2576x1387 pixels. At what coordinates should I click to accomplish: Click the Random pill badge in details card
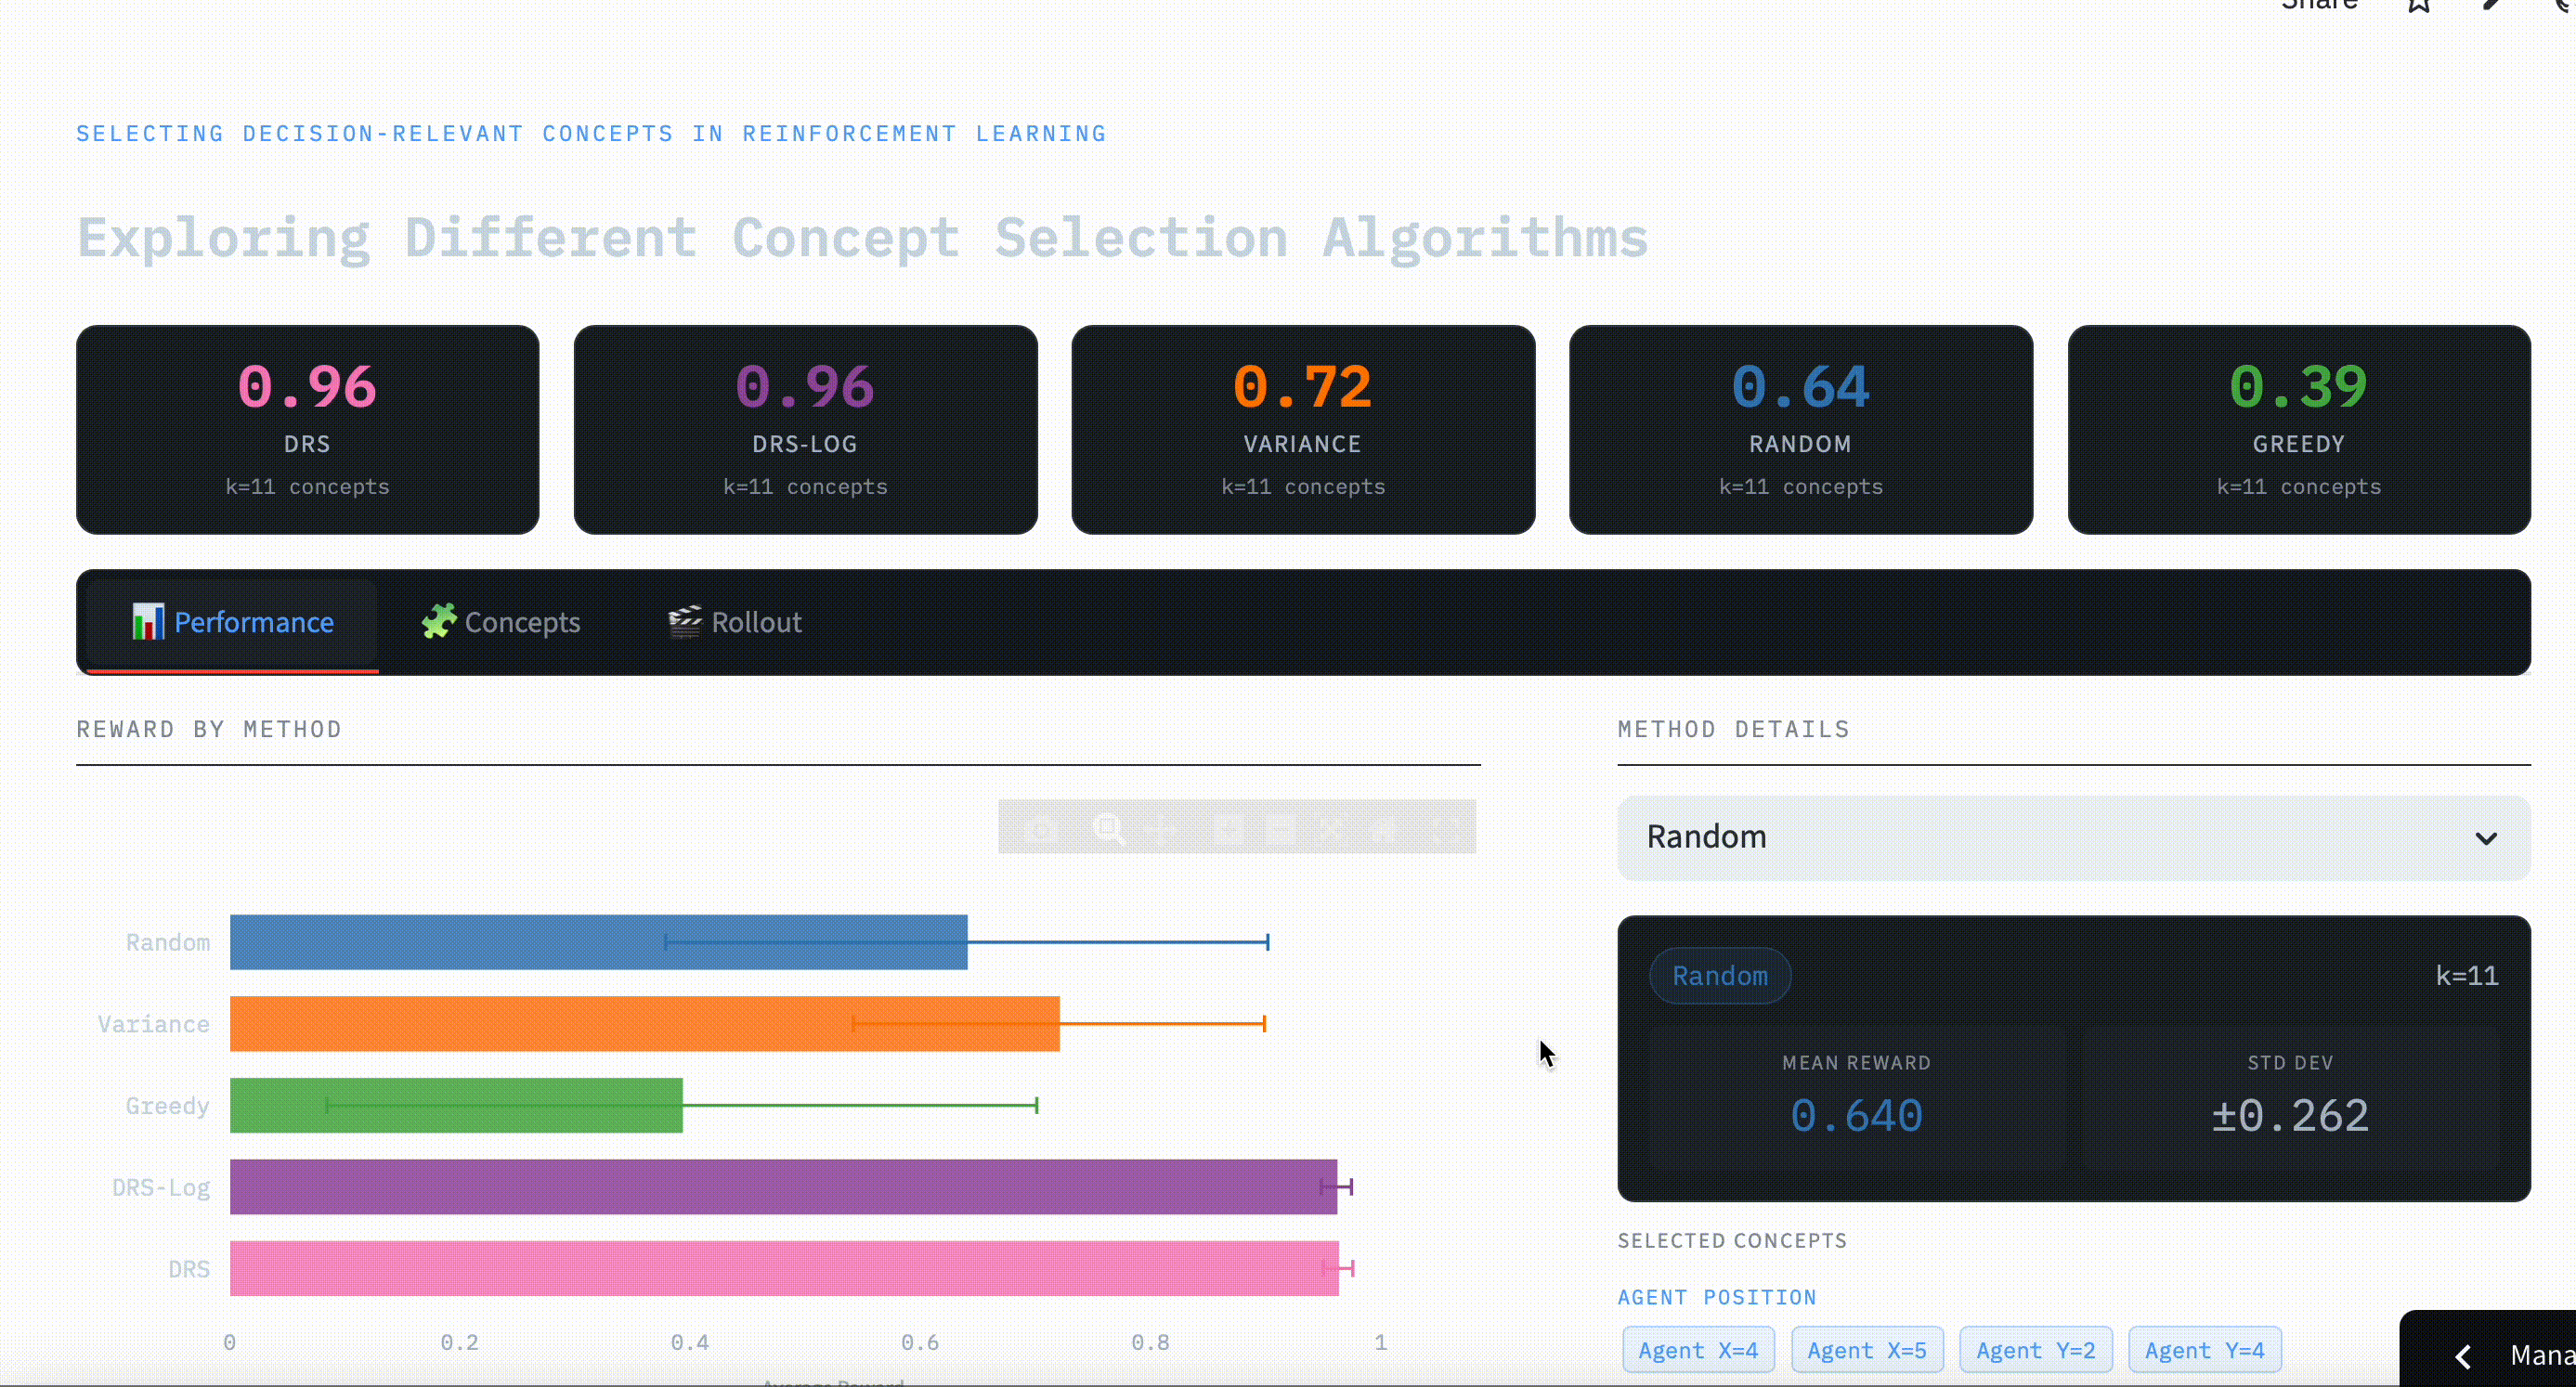coord(1719,975)
